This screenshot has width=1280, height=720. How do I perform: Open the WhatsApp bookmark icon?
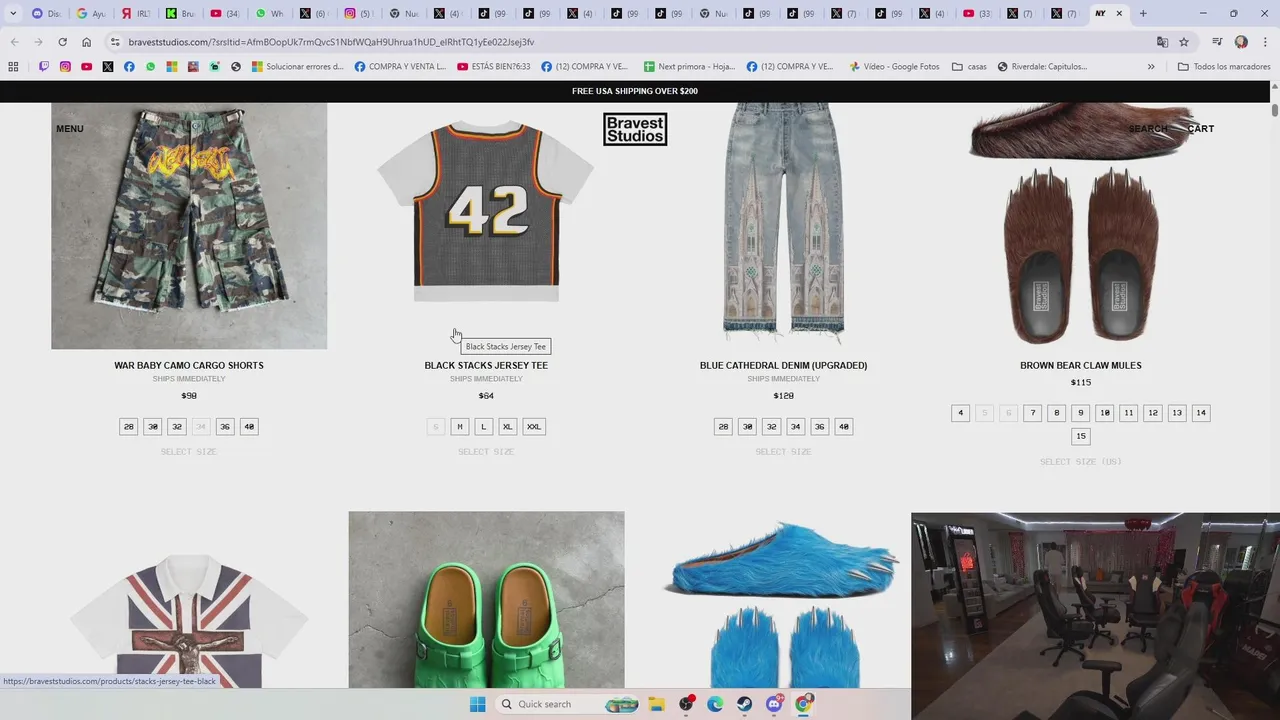(x=151, y=67)
